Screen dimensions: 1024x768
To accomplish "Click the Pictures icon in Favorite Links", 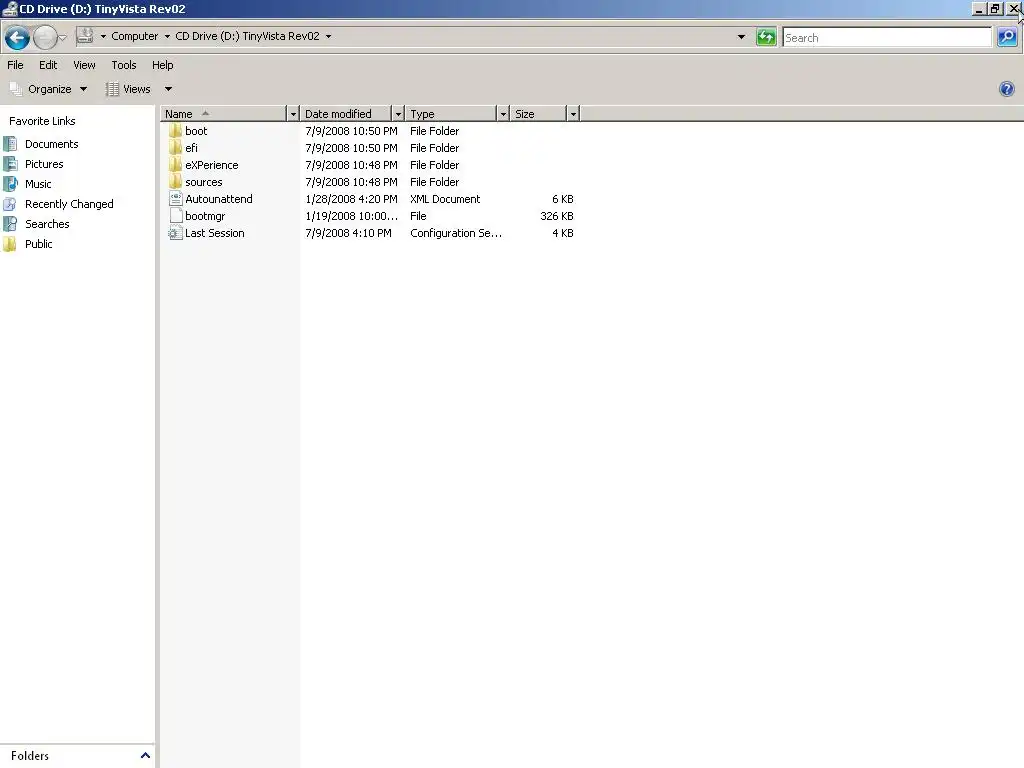I will tap(10, 164).
